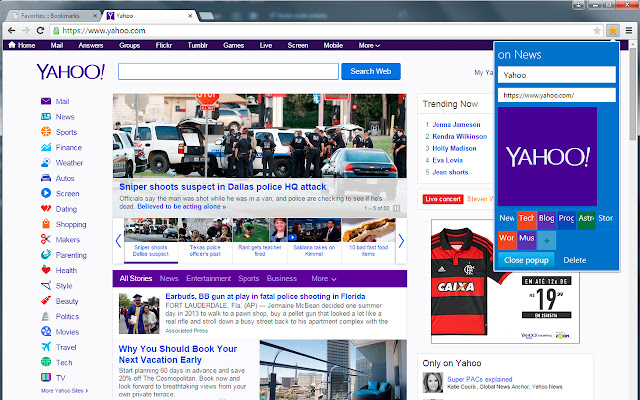This screenshot has height=400, width=640.
Task: Click the gray bookmark star in address bar
Action: click(597, 31)
